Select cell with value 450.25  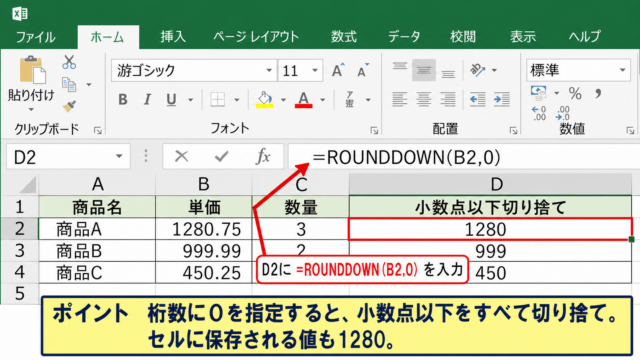(x=204, y=272)
